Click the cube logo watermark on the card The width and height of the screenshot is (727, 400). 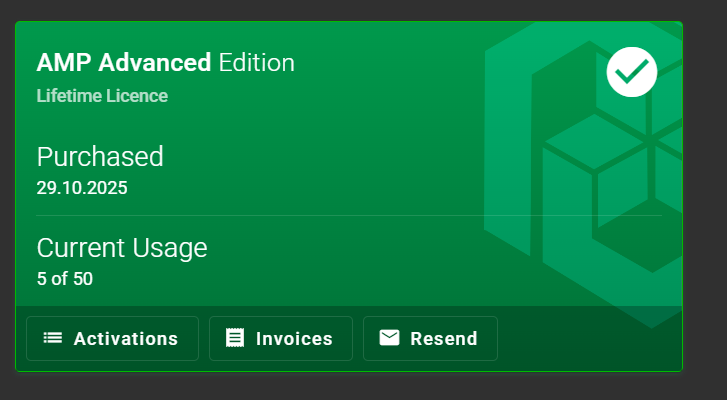click(590, 180)
